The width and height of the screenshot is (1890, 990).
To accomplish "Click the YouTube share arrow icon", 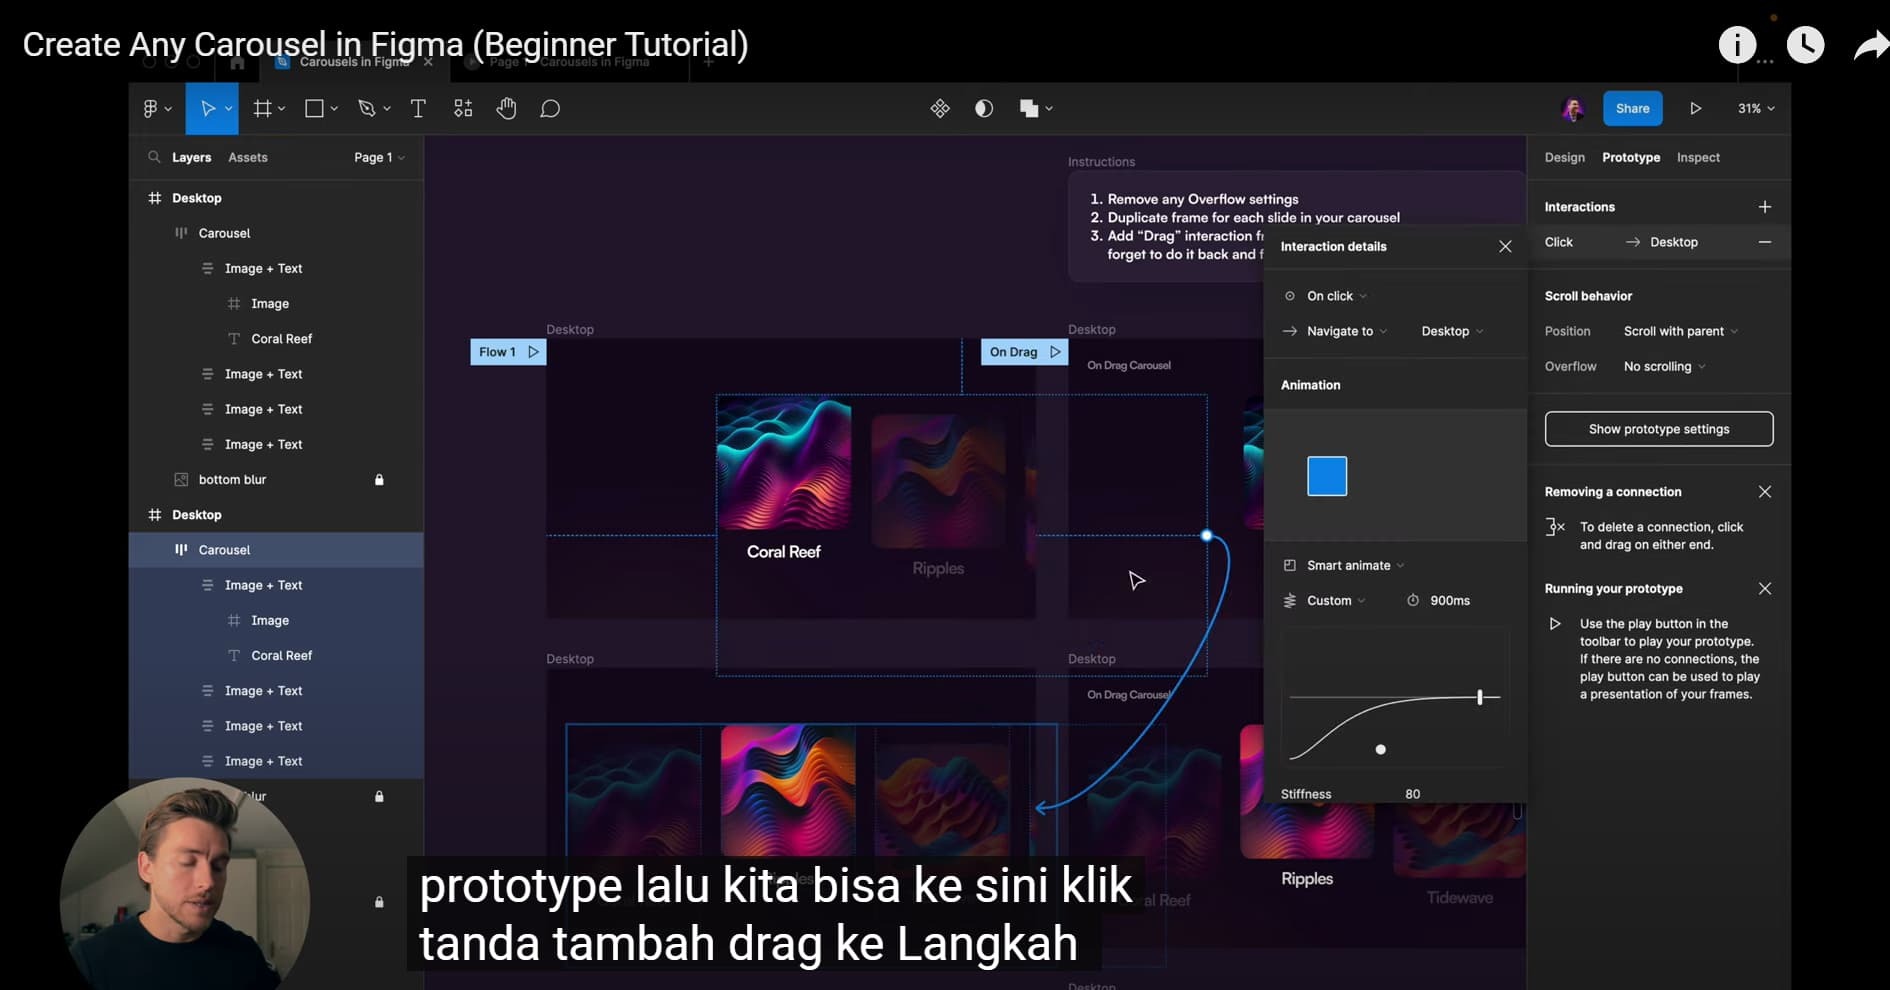I will click(1870, 46).
